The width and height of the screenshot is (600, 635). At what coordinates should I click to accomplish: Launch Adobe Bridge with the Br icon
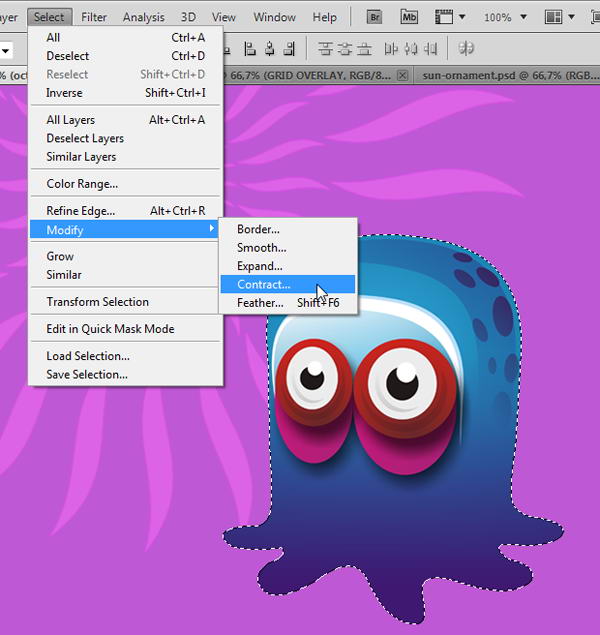click(374, 17)
